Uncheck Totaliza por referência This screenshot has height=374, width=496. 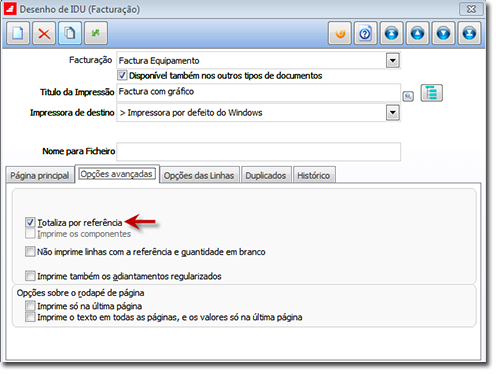(x=30, y=222)
